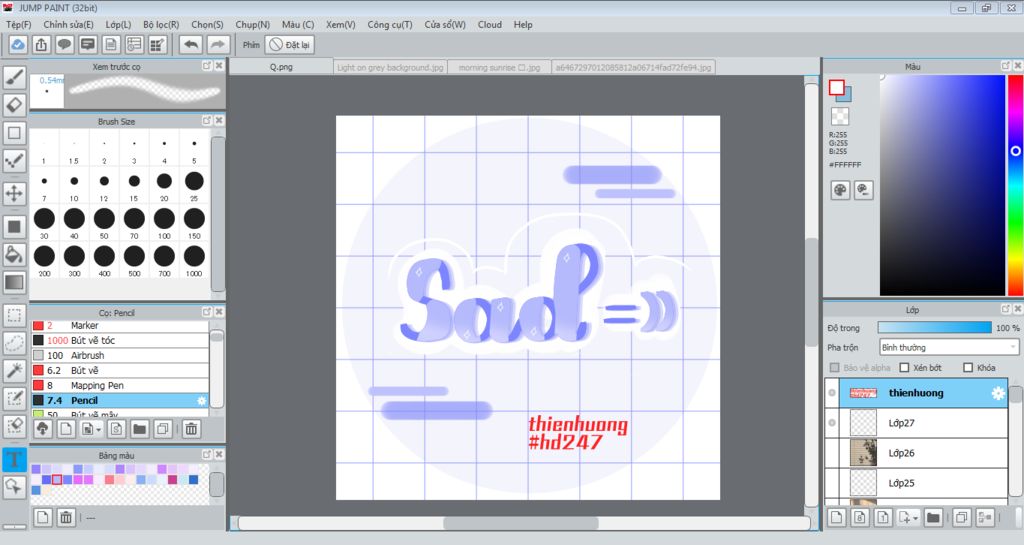Delete palette color using trash icon
This screenshot has height=545, width=1024.
tap(66, 518)
